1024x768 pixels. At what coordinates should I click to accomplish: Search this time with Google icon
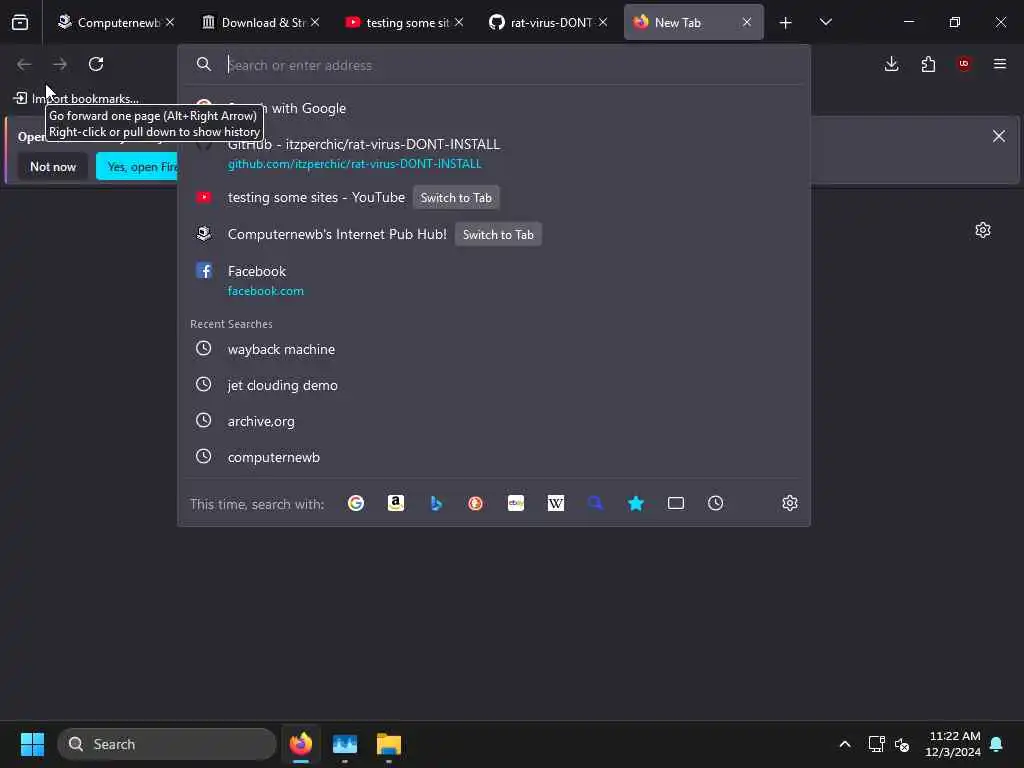356,503
